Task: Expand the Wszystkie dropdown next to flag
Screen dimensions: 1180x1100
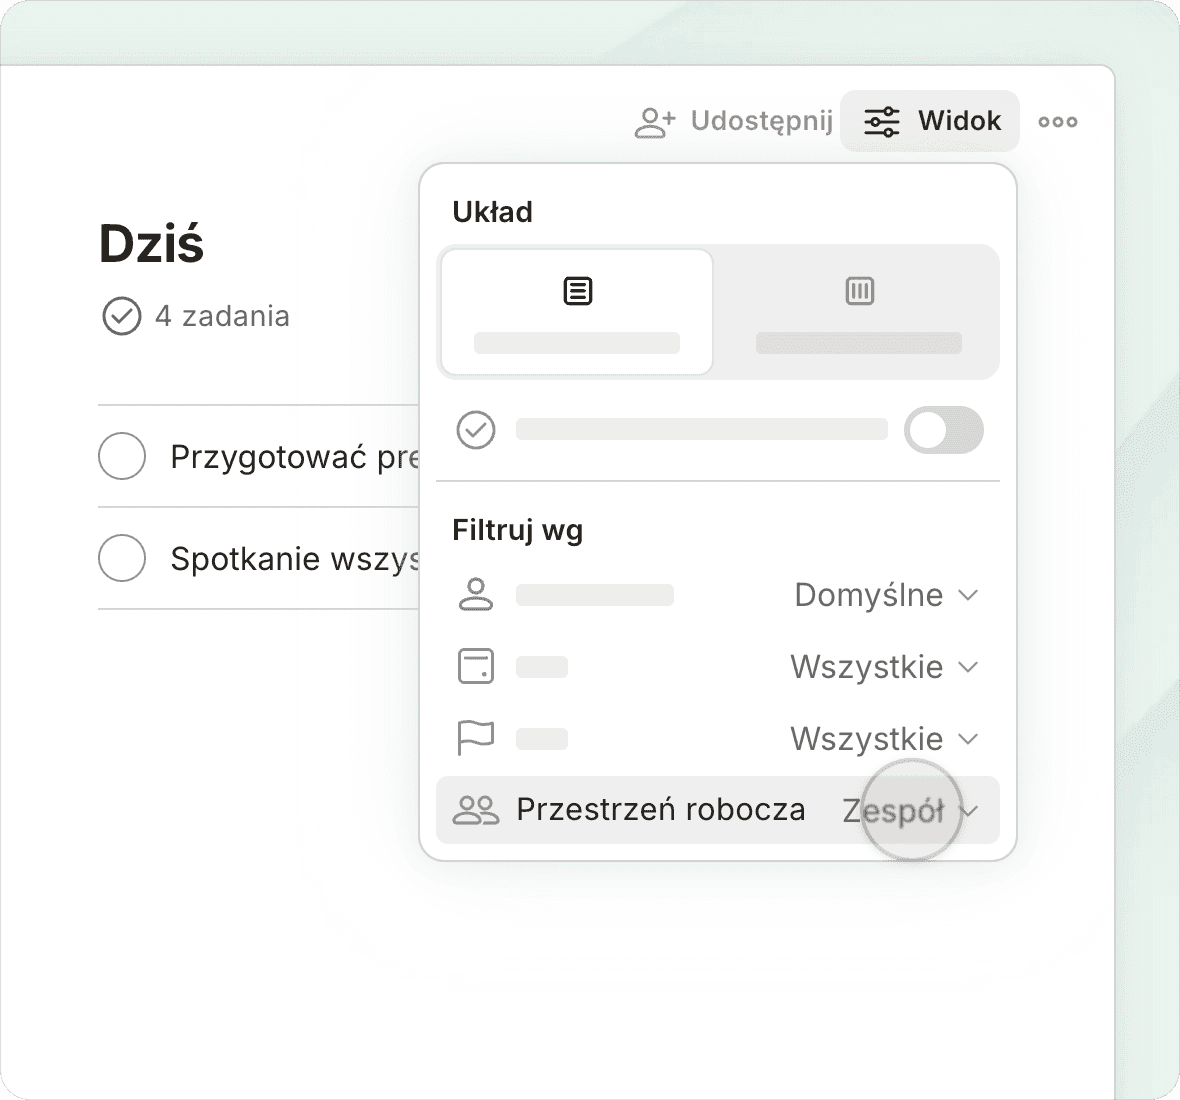Action: (883, 739)
